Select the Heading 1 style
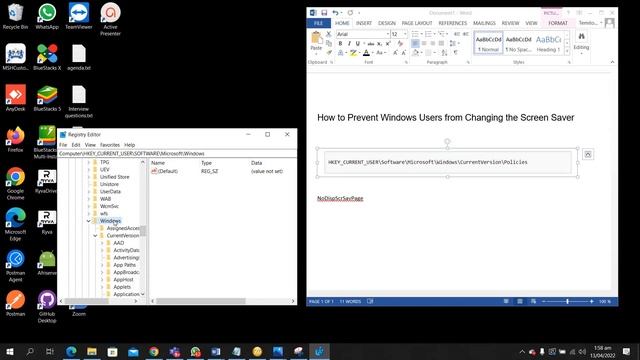Image resolution: width=640 pixels, height=360 pixels. (x=548, y=44)
